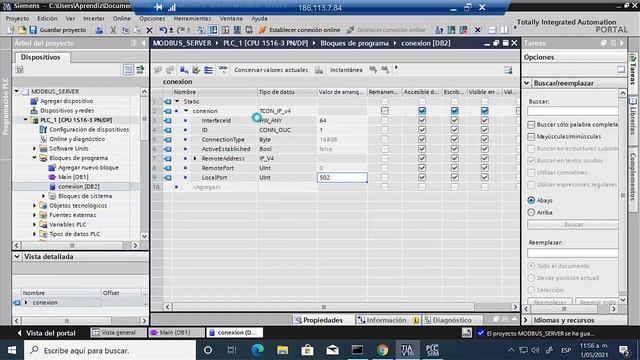Image resolution: width=640 pixels, height=360 pixels.
Task: Expand the RemoteAddress row
Action: [195, 158]
